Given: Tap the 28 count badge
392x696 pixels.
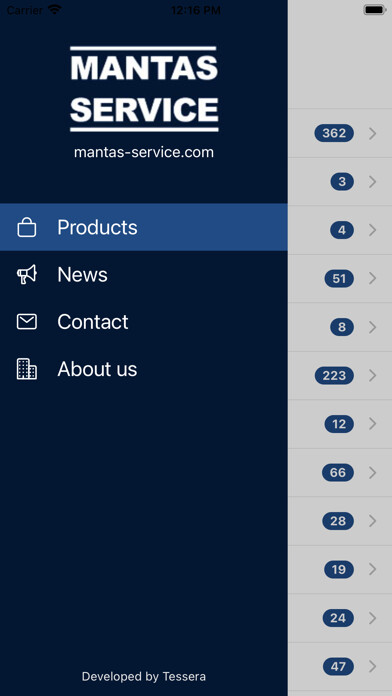Looking at the screenshot, I should click(338, 521).
